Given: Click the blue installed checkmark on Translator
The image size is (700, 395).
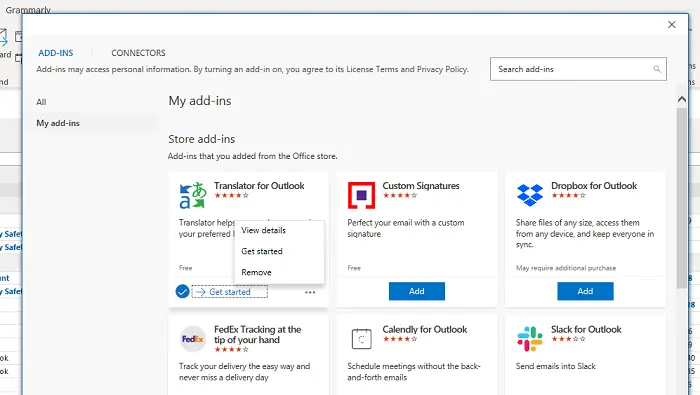Looking at the screenshot, I should (182, 291).
